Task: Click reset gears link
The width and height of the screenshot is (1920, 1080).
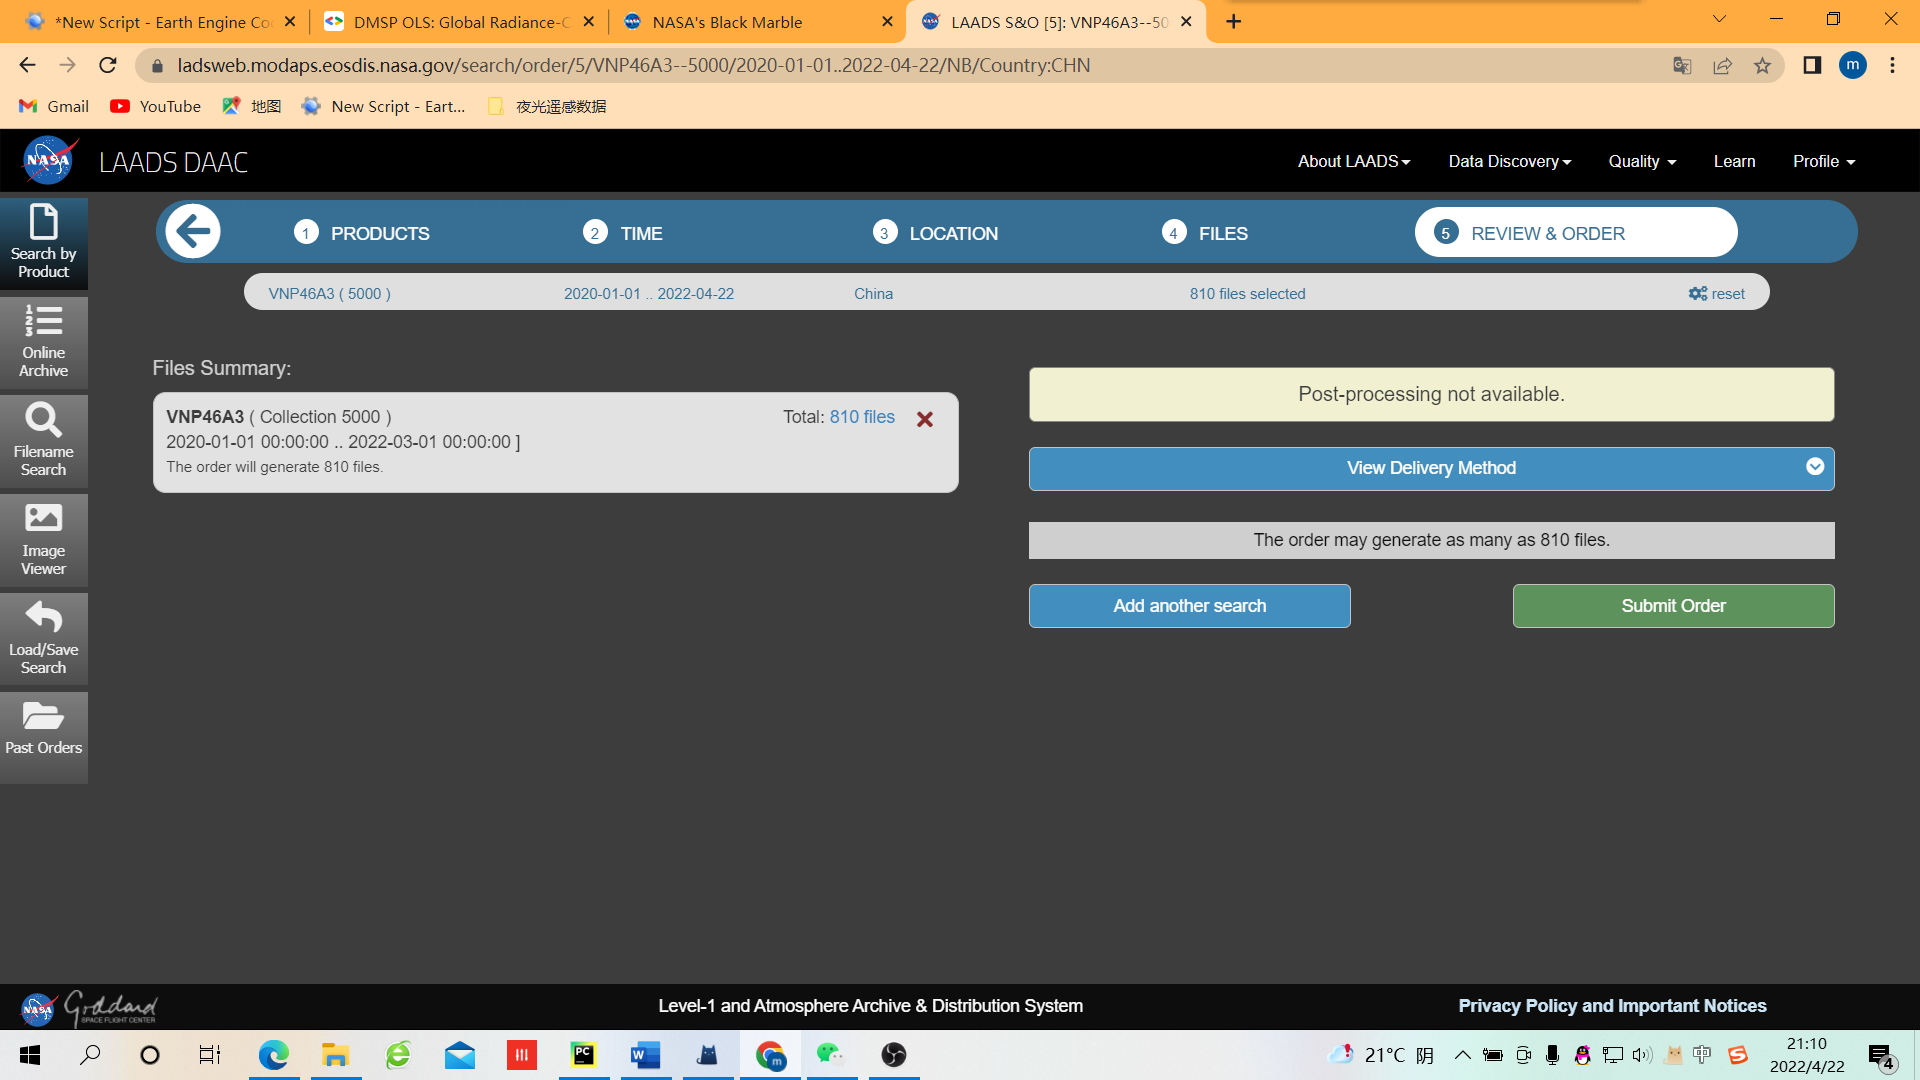Action: tap(1716, 293)
